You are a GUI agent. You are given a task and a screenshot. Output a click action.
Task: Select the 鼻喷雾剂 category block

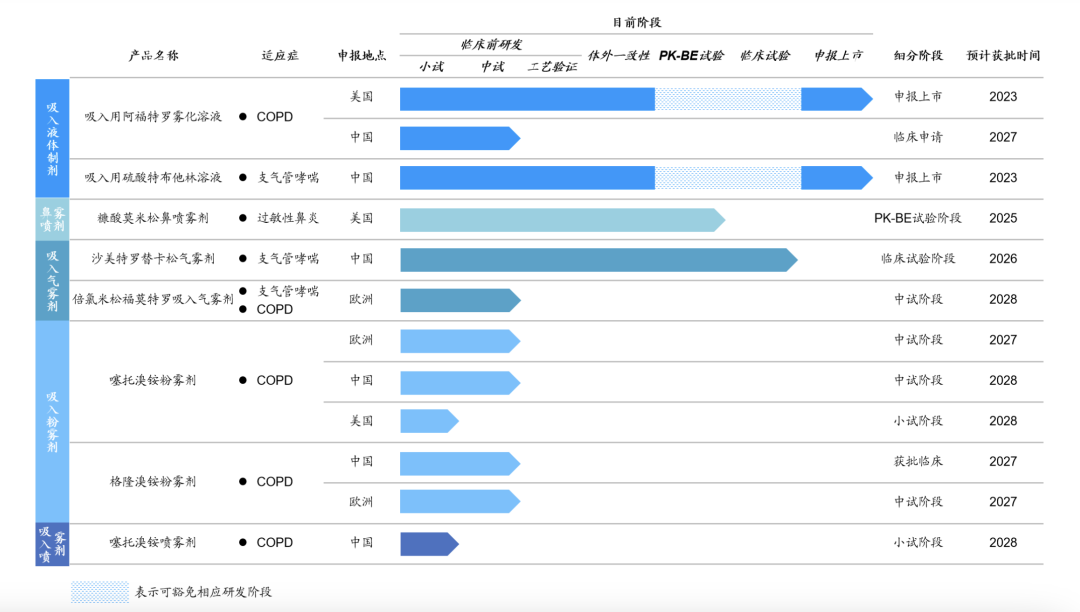tap(52, 218)
